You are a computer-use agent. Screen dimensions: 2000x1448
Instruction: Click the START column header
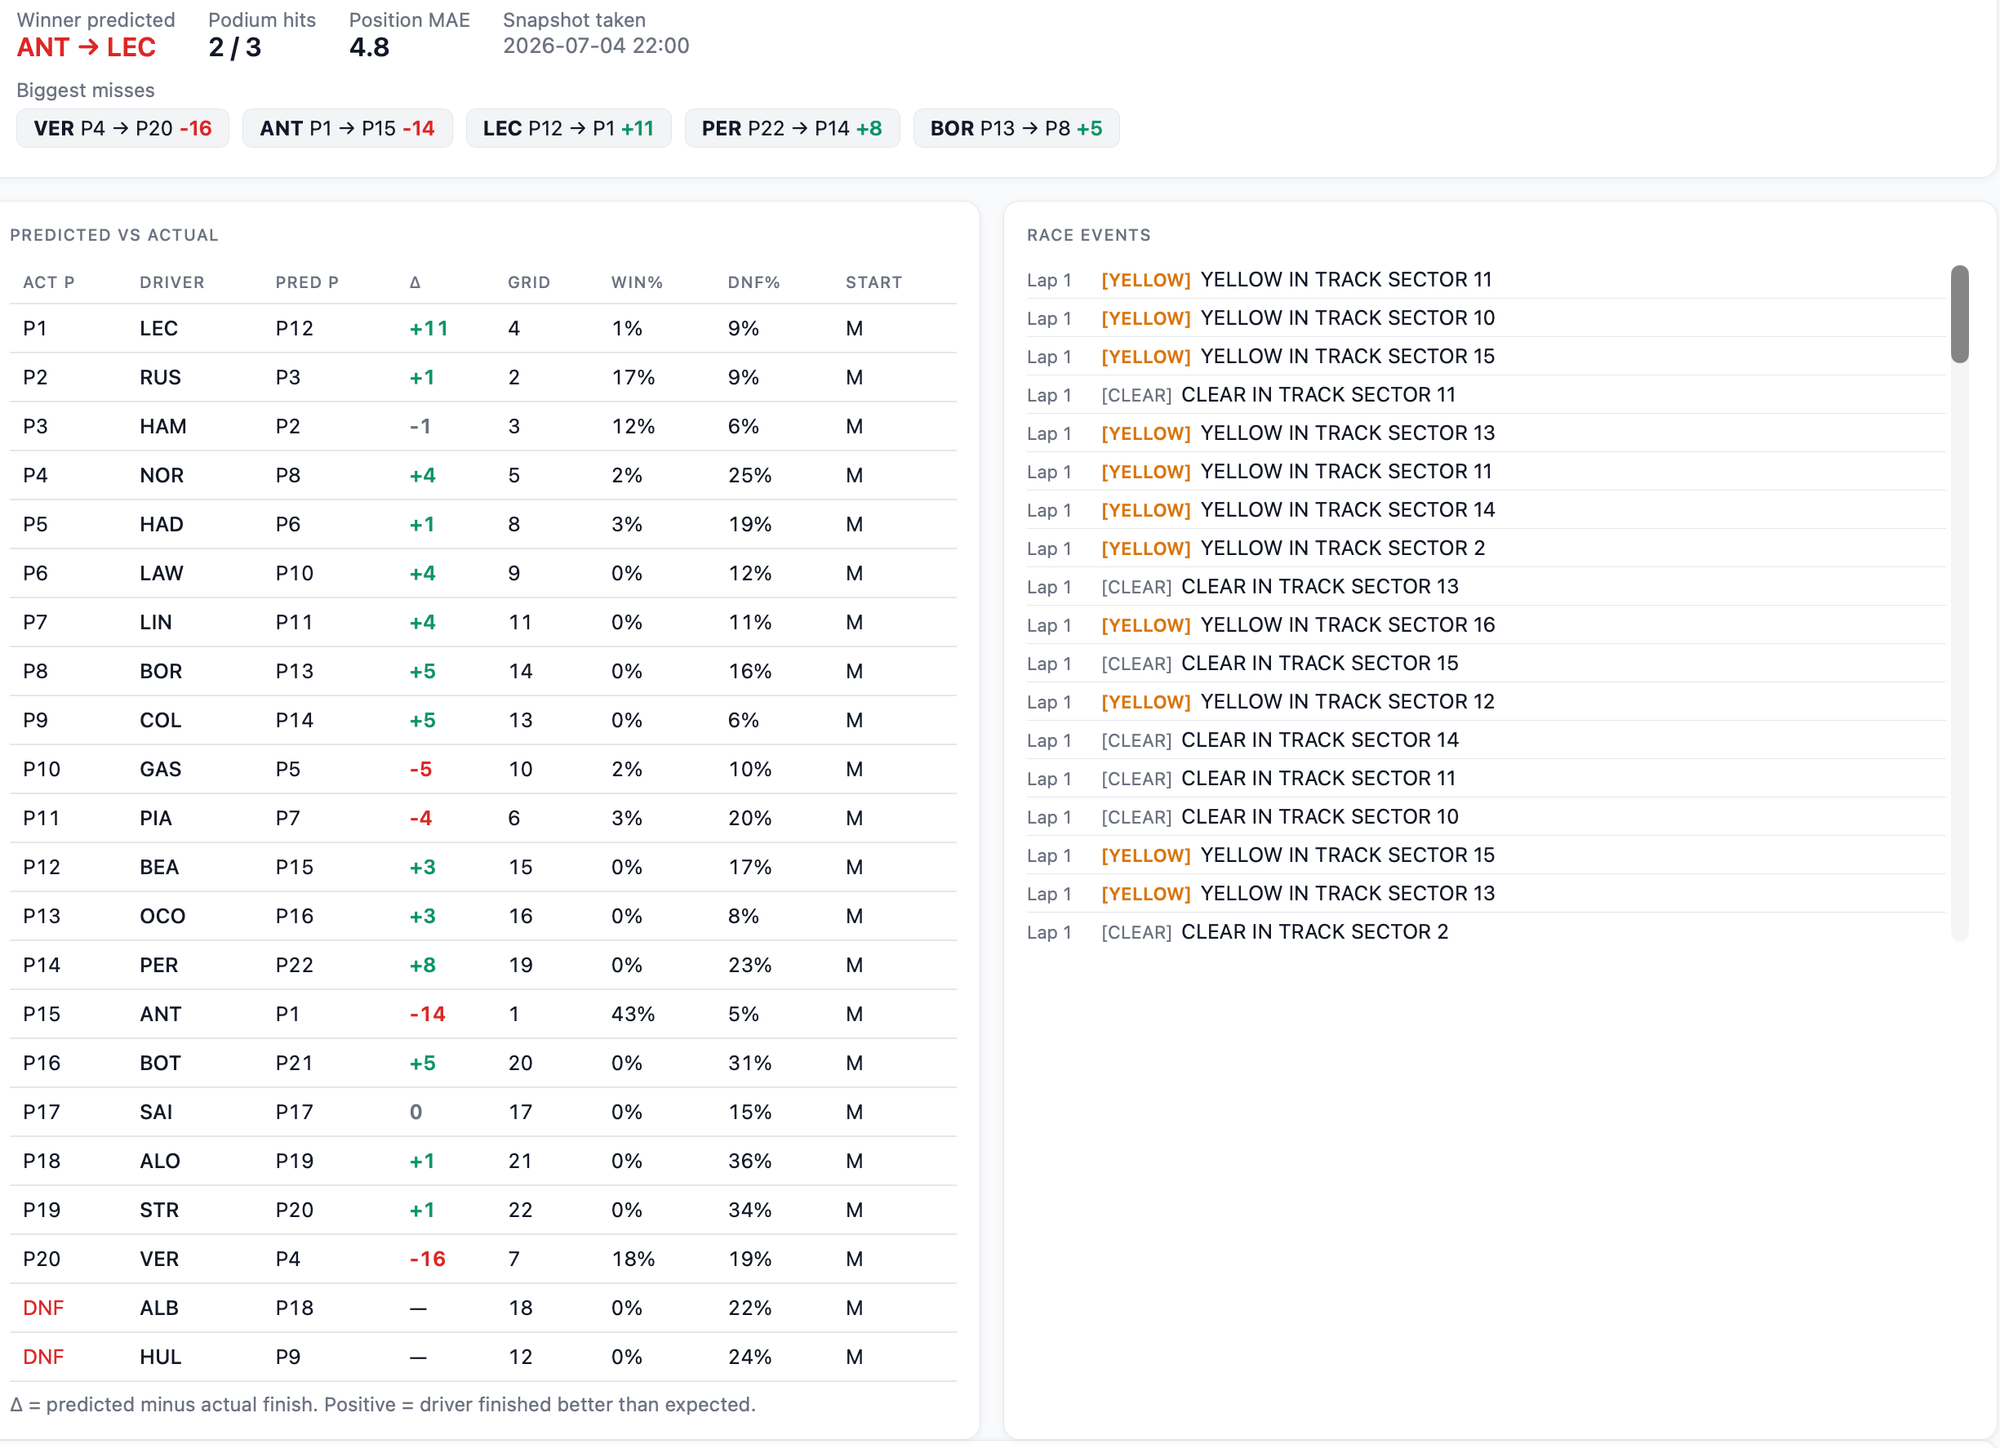(874, 283)
